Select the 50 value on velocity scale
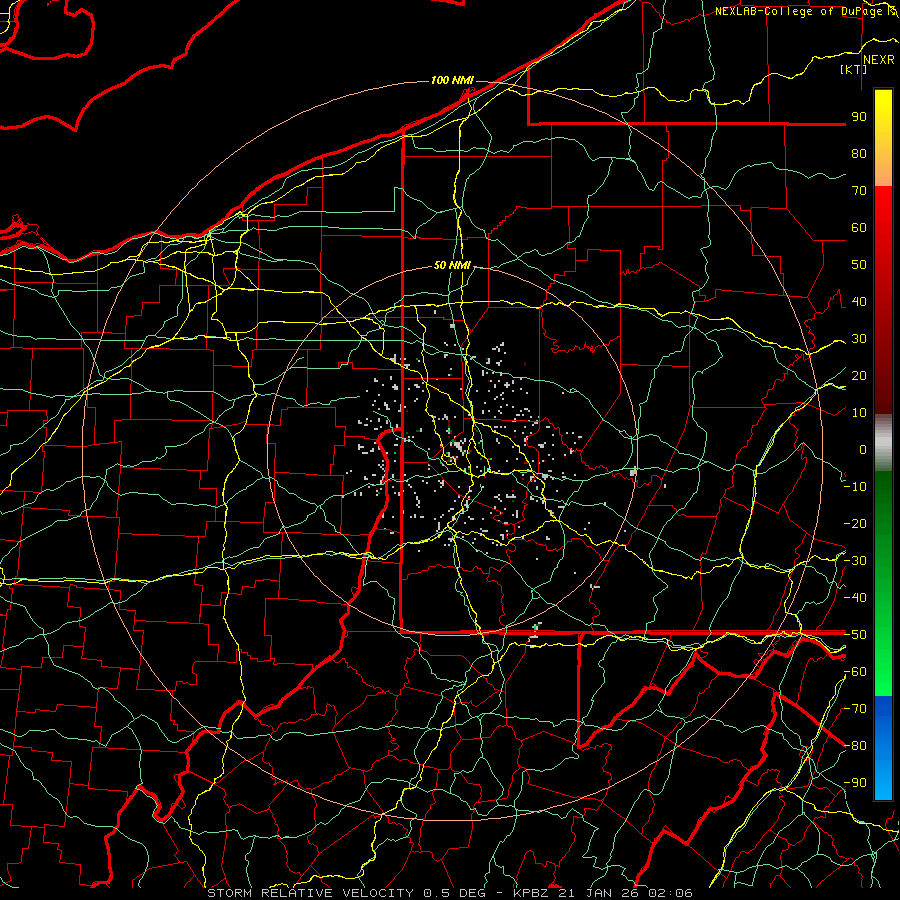The height and width of the screenshot is (900, 900). coord(859,265)
